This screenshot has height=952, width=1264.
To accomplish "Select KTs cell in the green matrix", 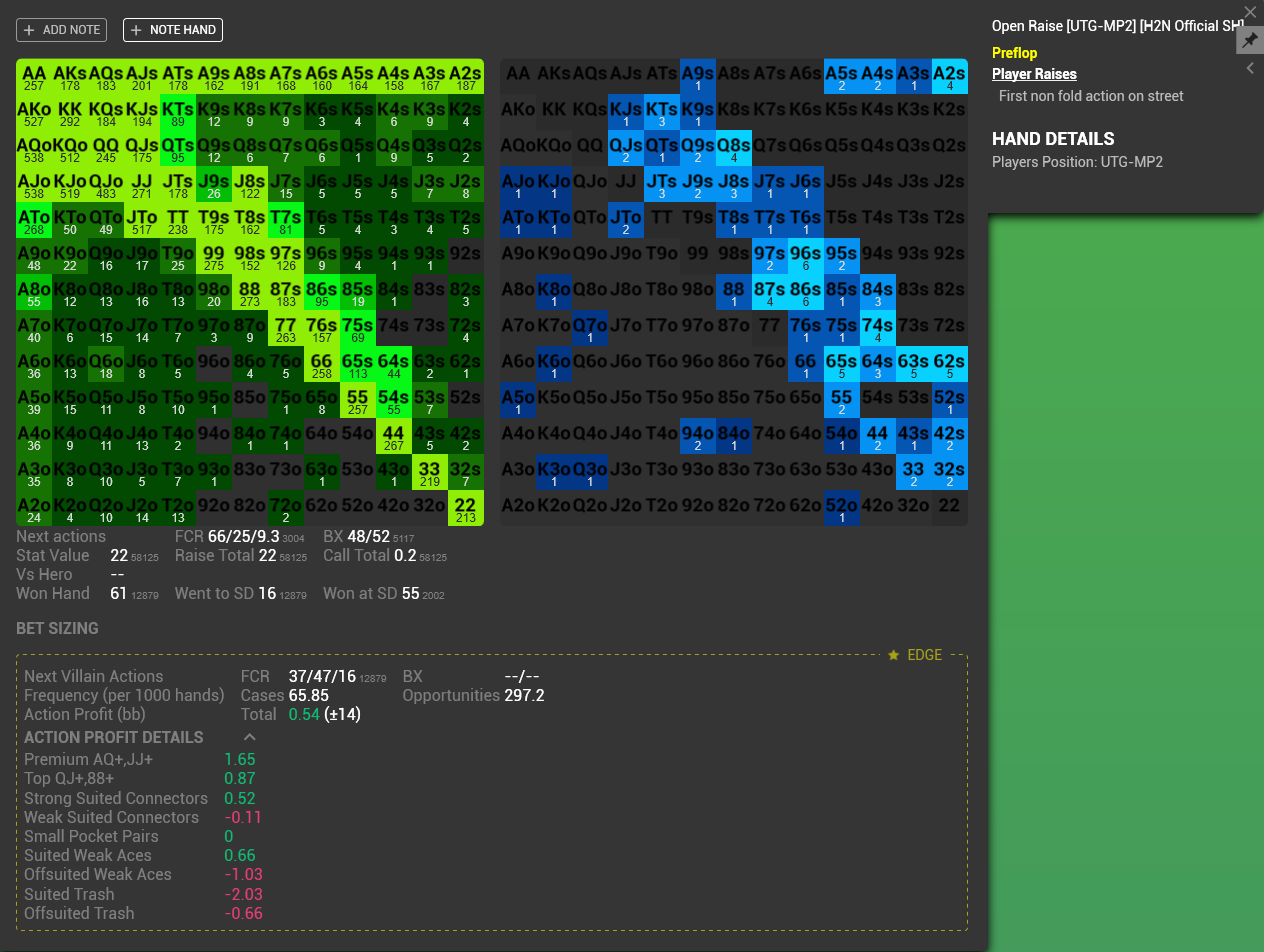I will pyautogui.click(x=178, y=113).
